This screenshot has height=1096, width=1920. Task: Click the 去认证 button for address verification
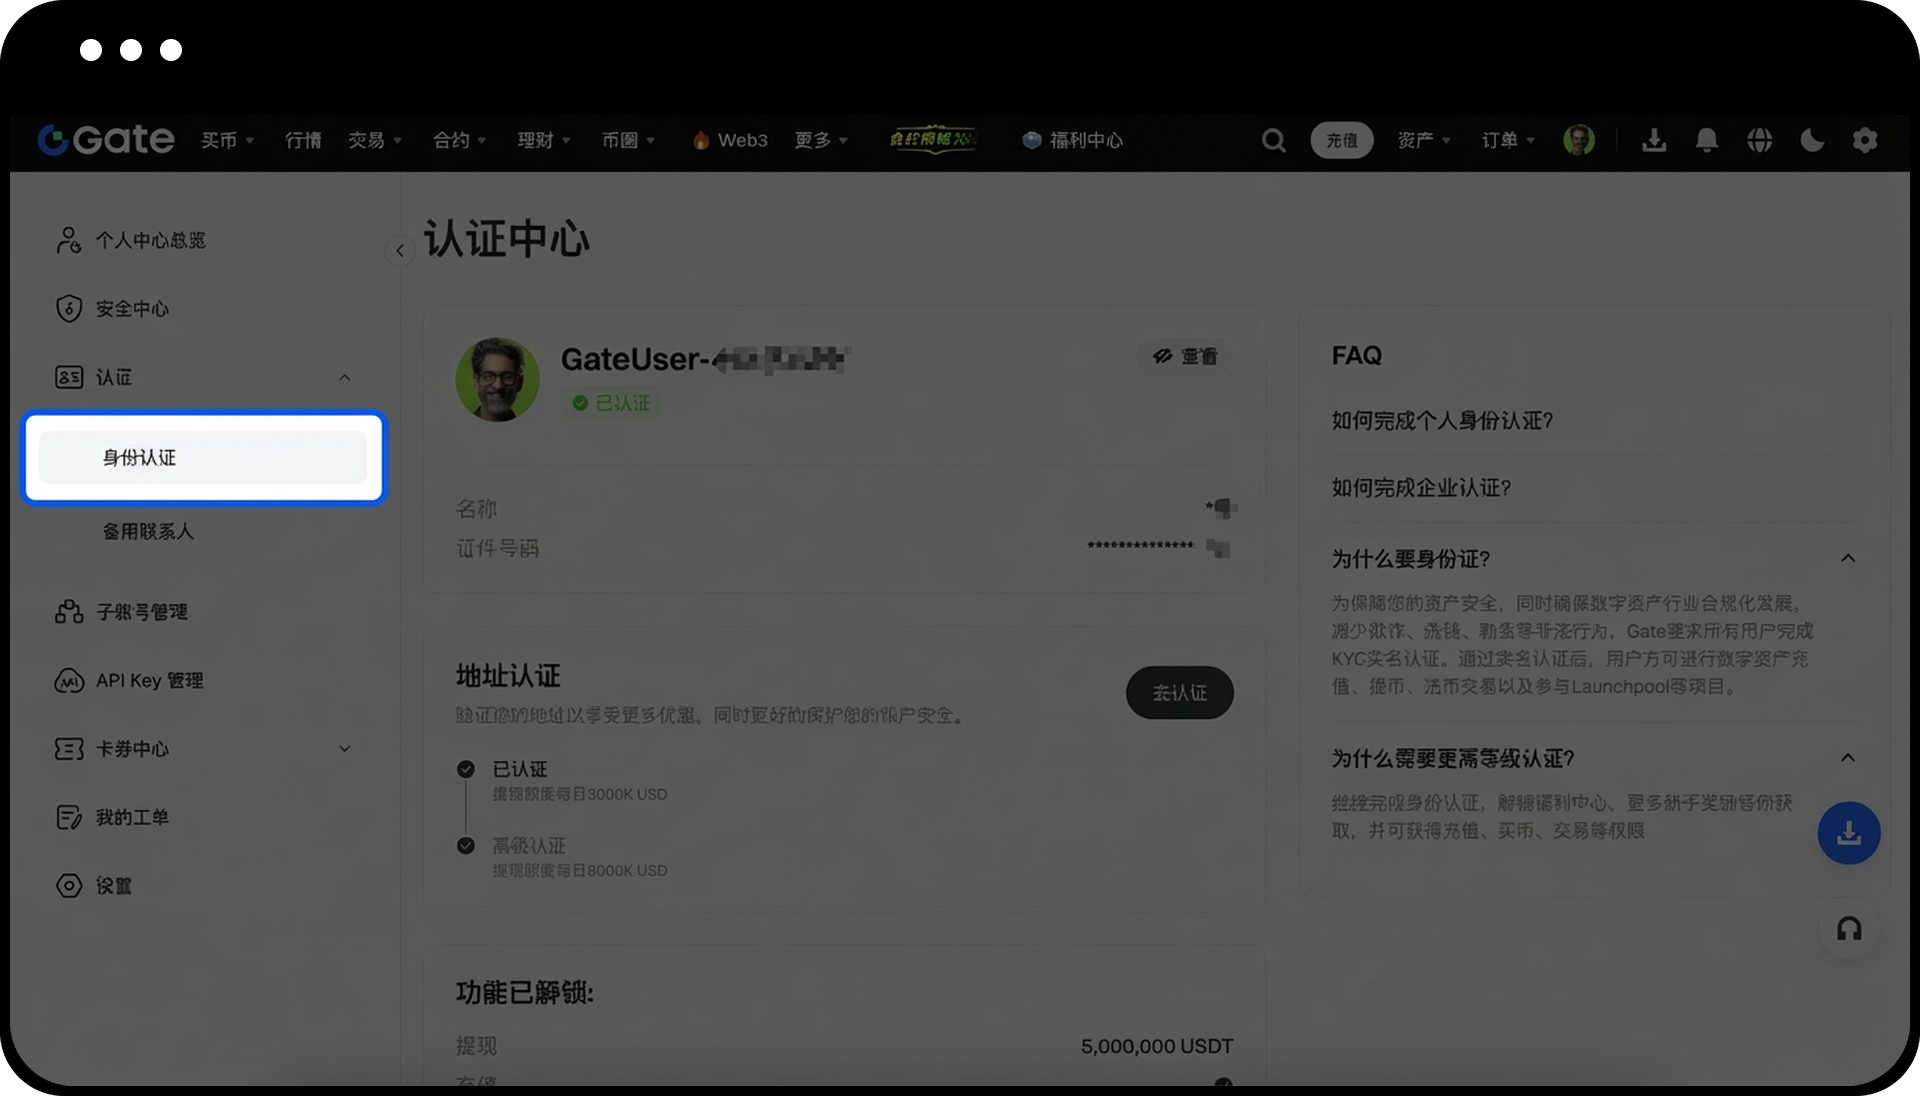[x=1179, y=693]
